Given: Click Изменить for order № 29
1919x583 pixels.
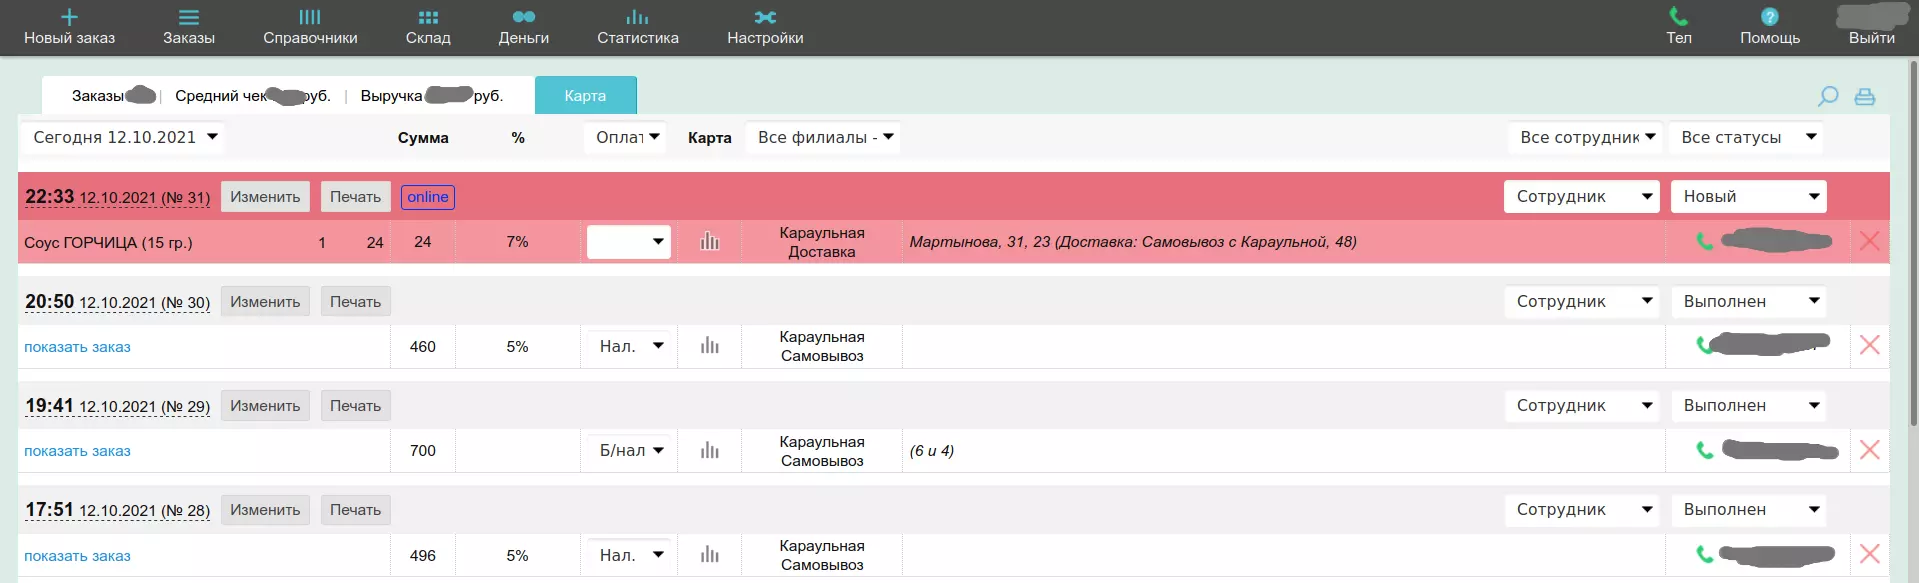Looking at the screenshot, I should pos(265,406).
